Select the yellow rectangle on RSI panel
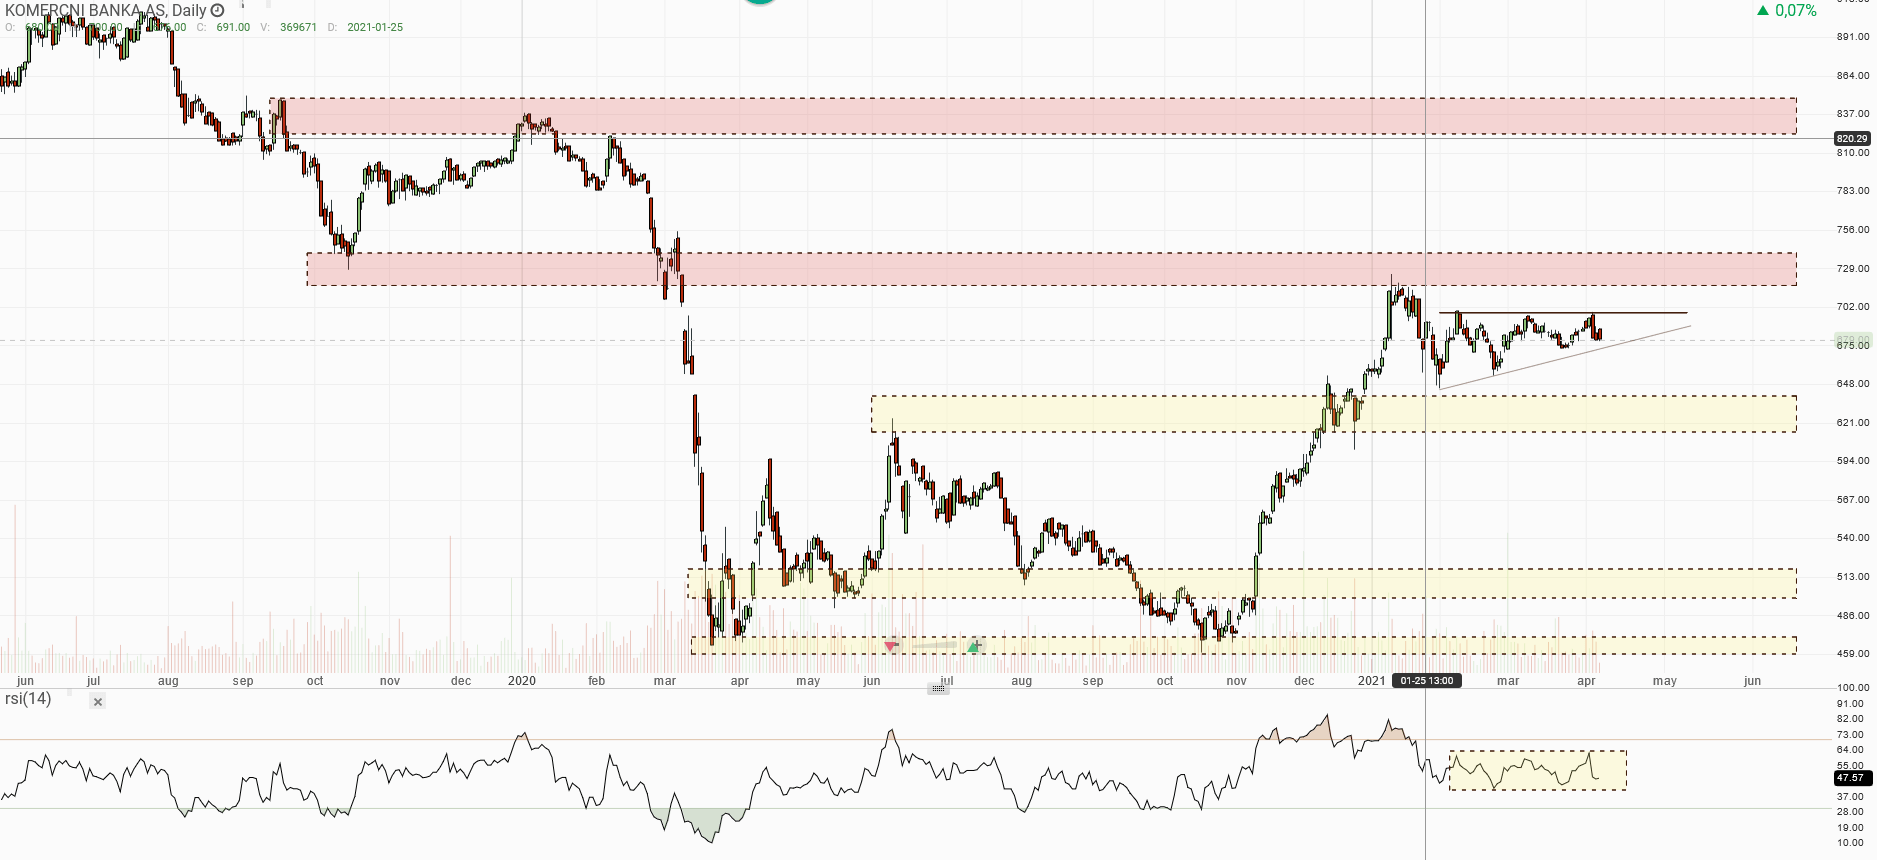Image resolution: width=1877 pixels, height=860 pixels. pyautogui.click(x=1537, y=770)
